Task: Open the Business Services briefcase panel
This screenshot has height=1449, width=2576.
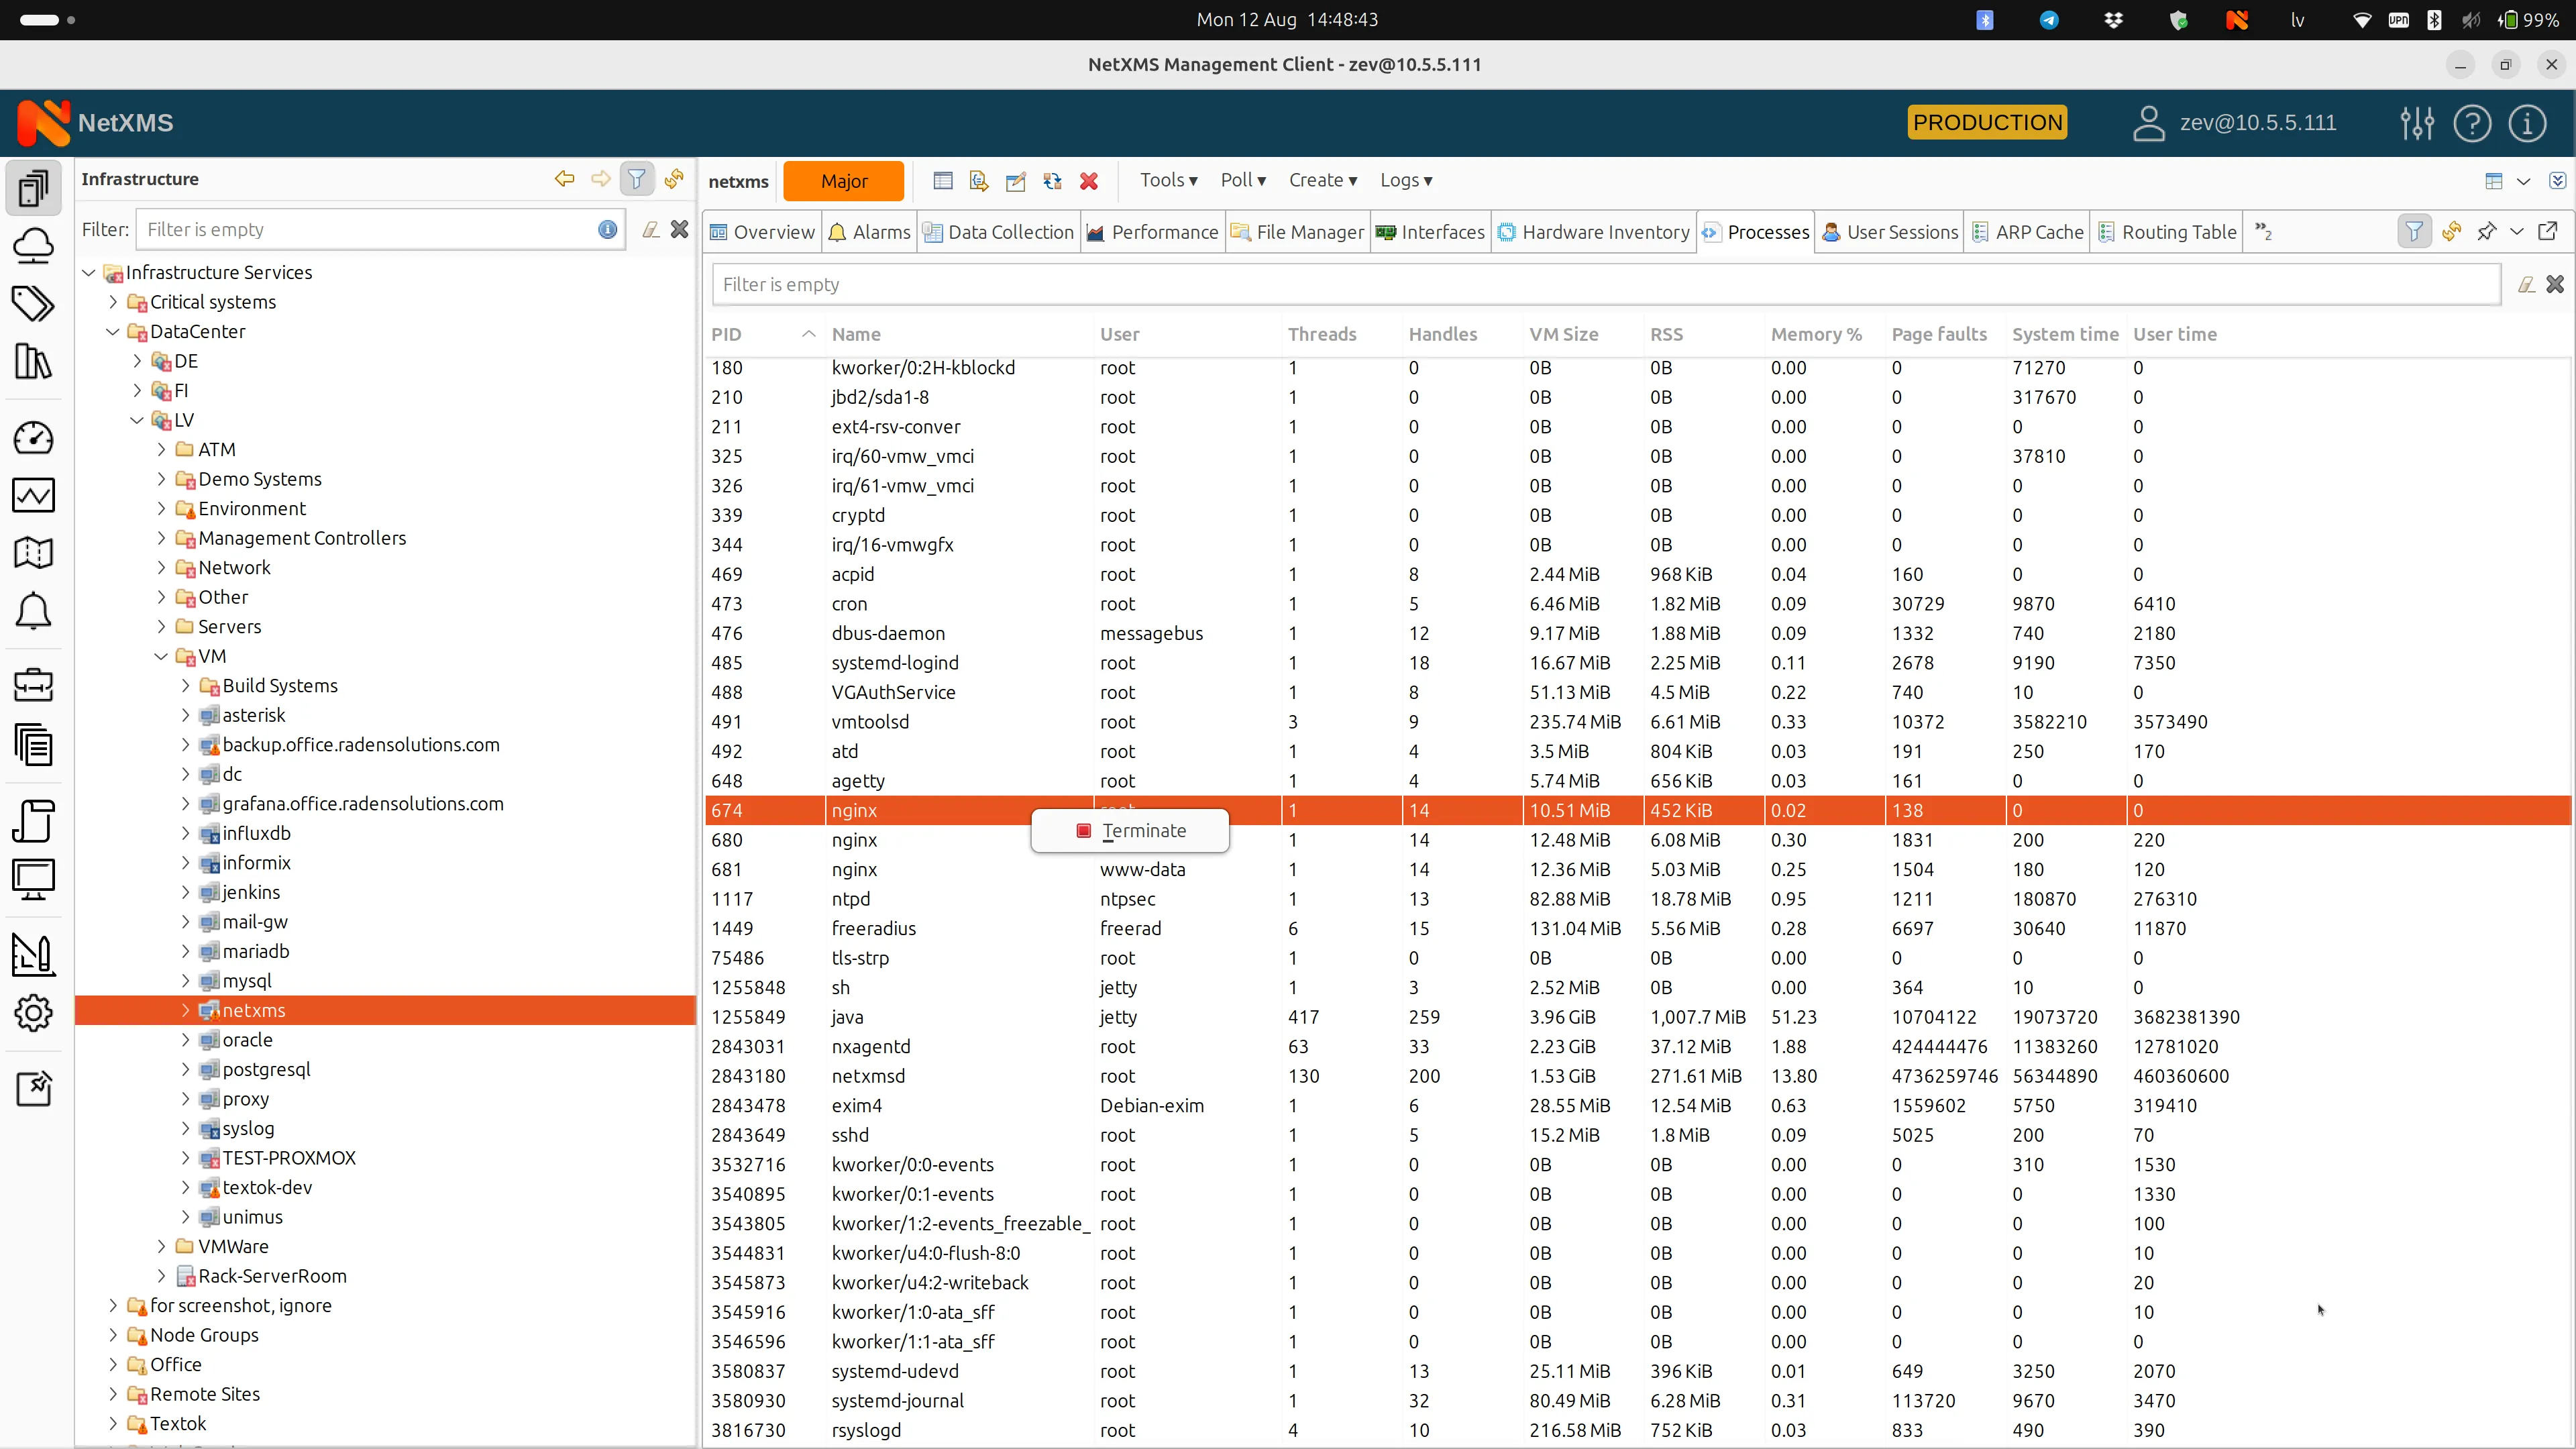Action: pos(34,684)
